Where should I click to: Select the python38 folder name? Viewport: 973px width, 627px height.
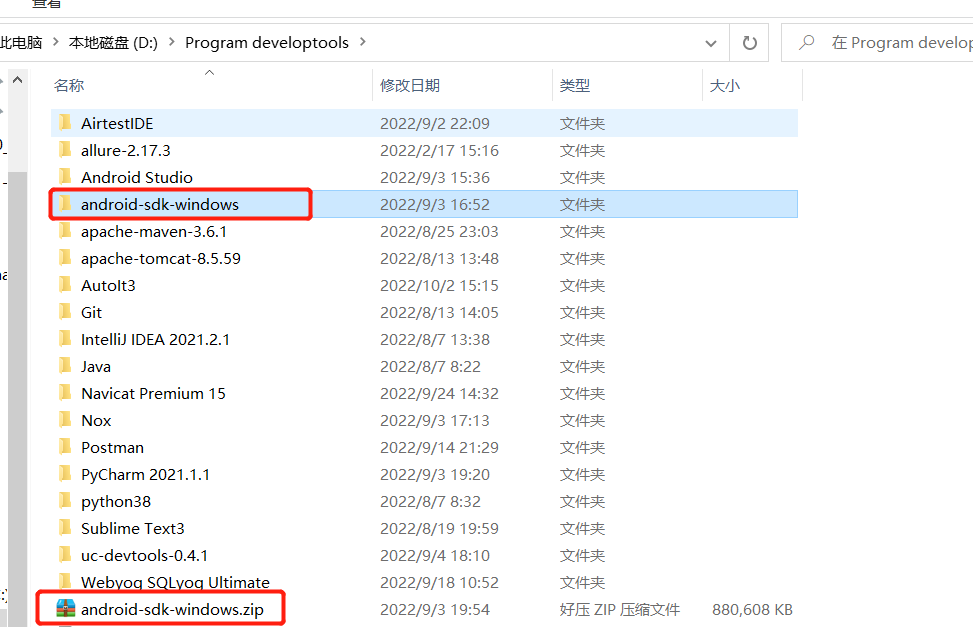click(116, 501)
